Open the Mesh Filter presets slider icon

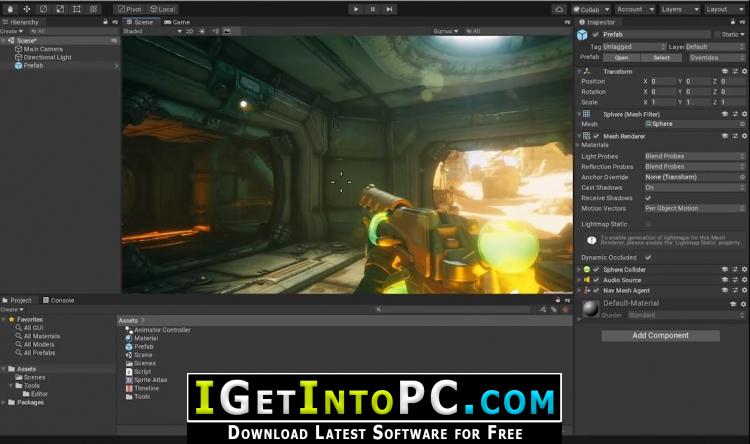click(x=735, y=114)
